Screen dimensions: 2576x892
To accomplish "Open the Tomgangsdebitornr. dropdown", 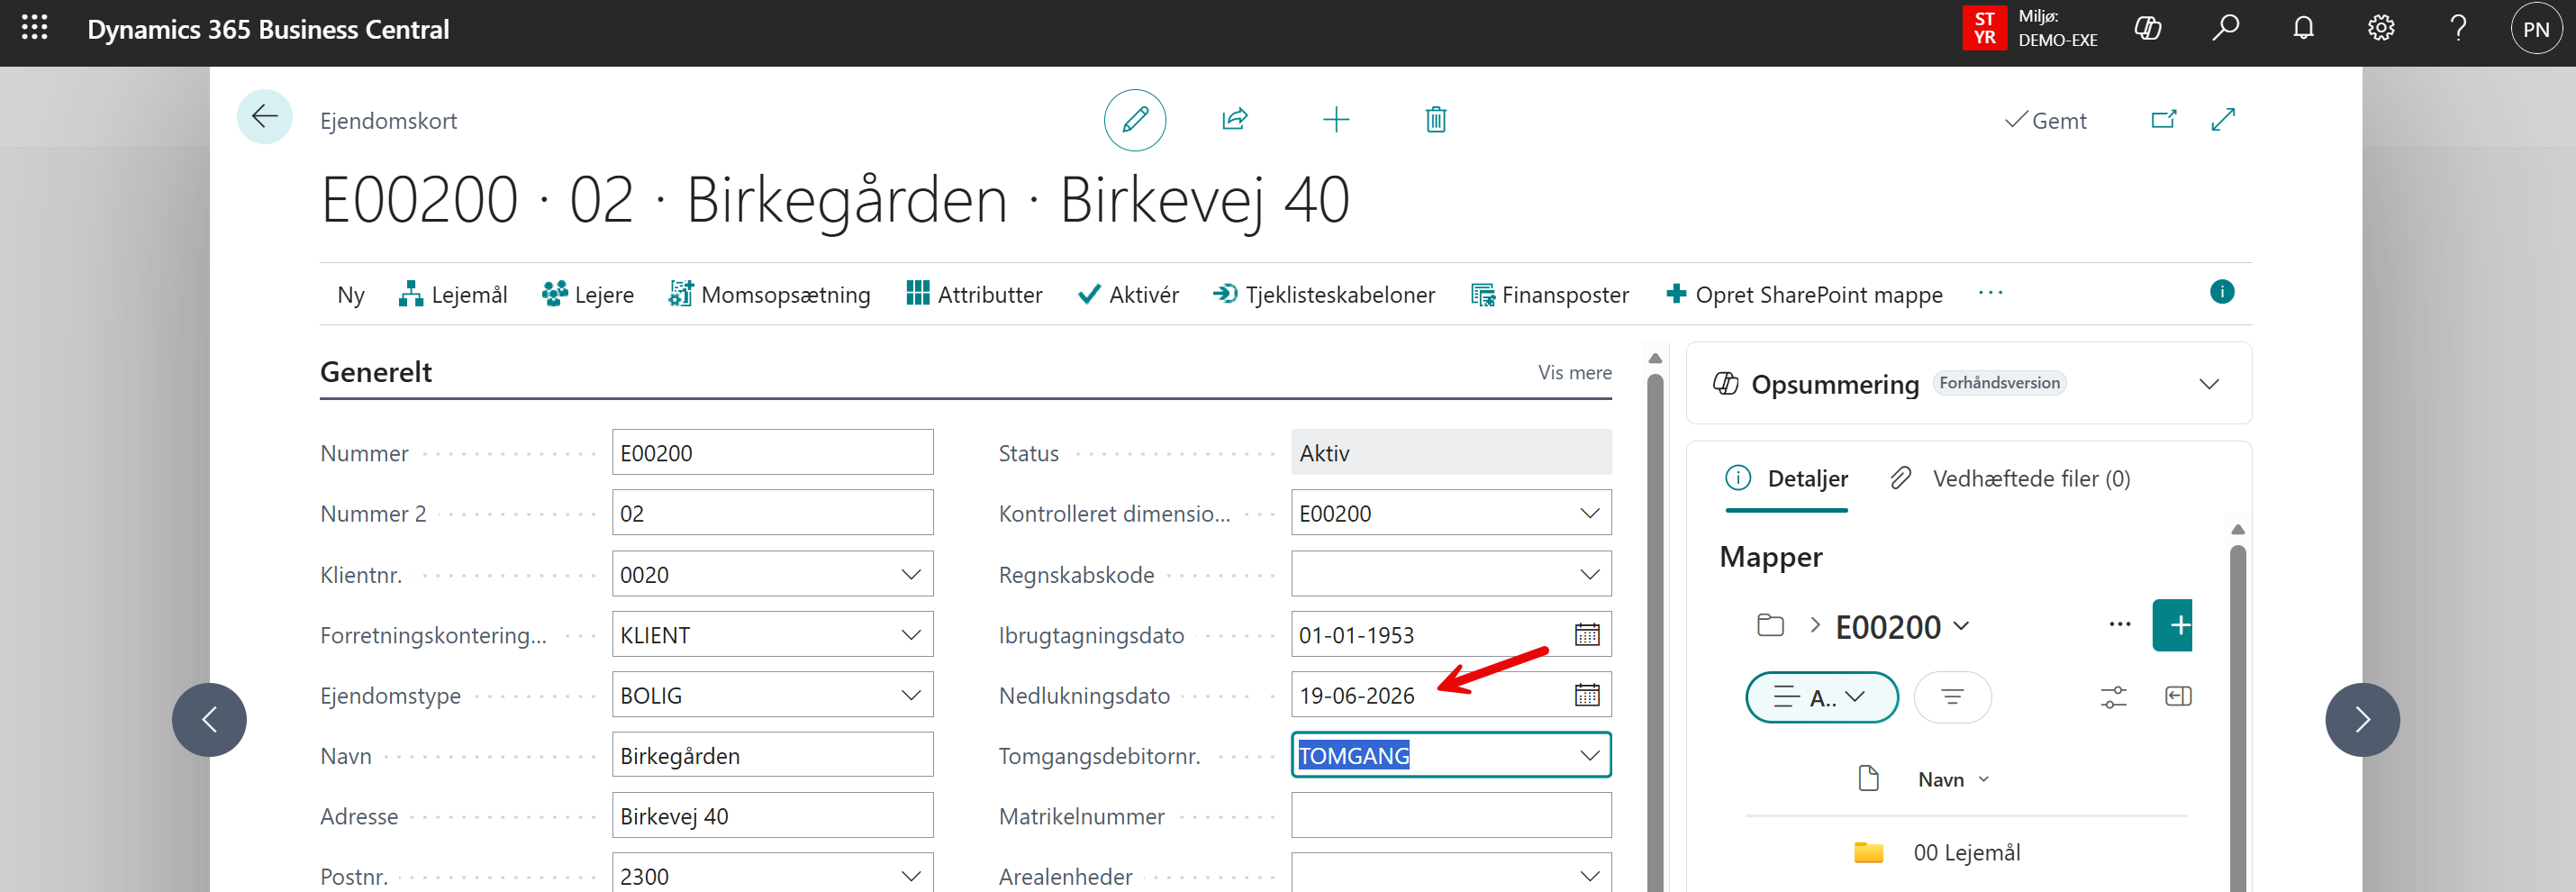I will (x=1589, y=756).
